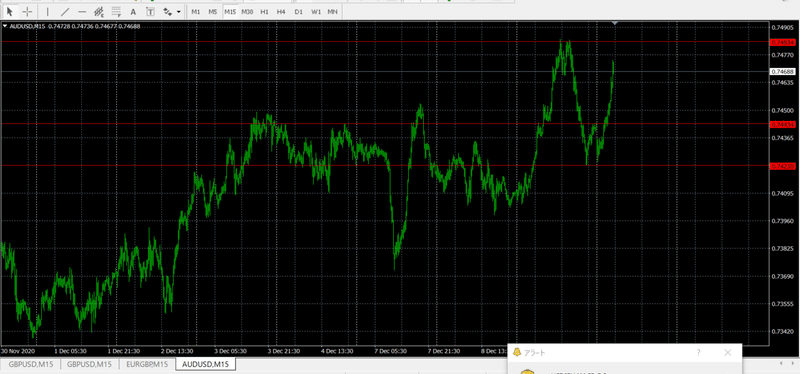
Task: Click the bell icon in alert popup
Action: 517,353
